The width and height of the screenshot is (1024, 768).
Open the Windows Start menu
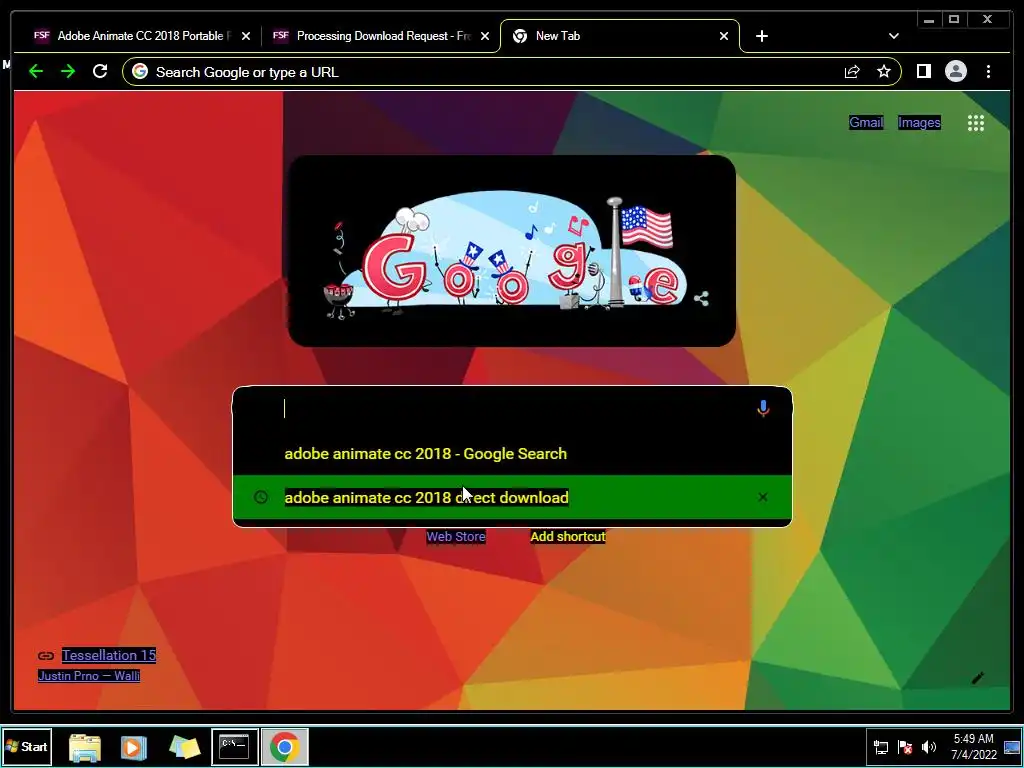(27, 746)
